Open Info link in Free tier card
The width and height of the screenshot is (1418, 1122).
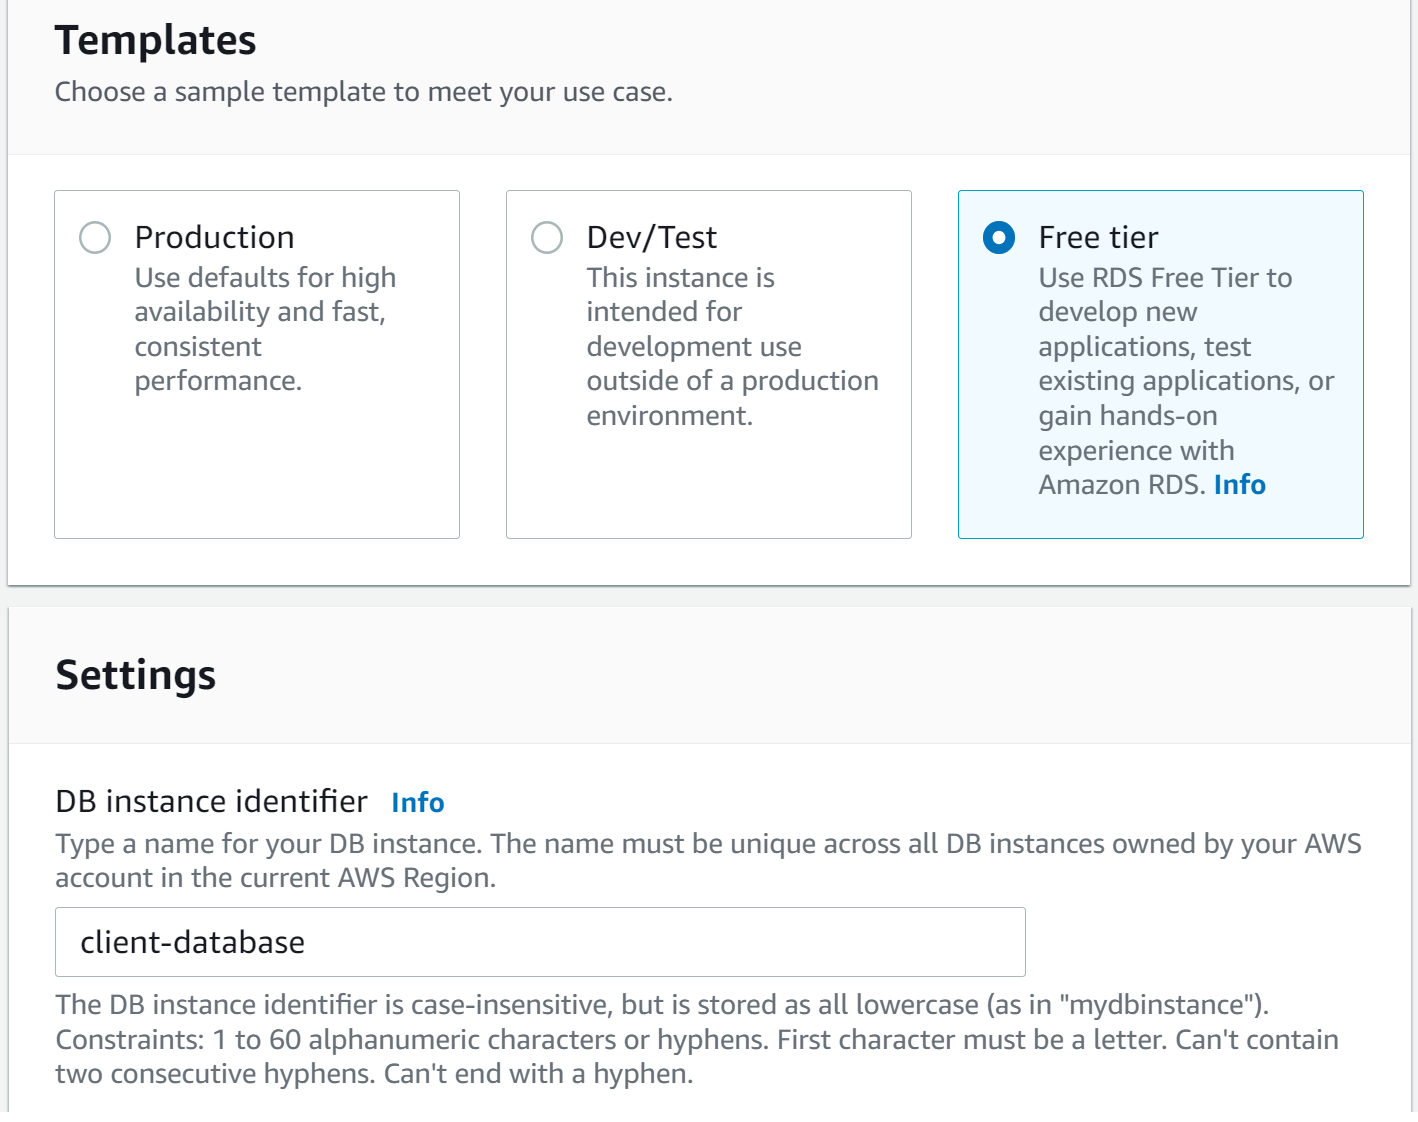coord(1239,485)
